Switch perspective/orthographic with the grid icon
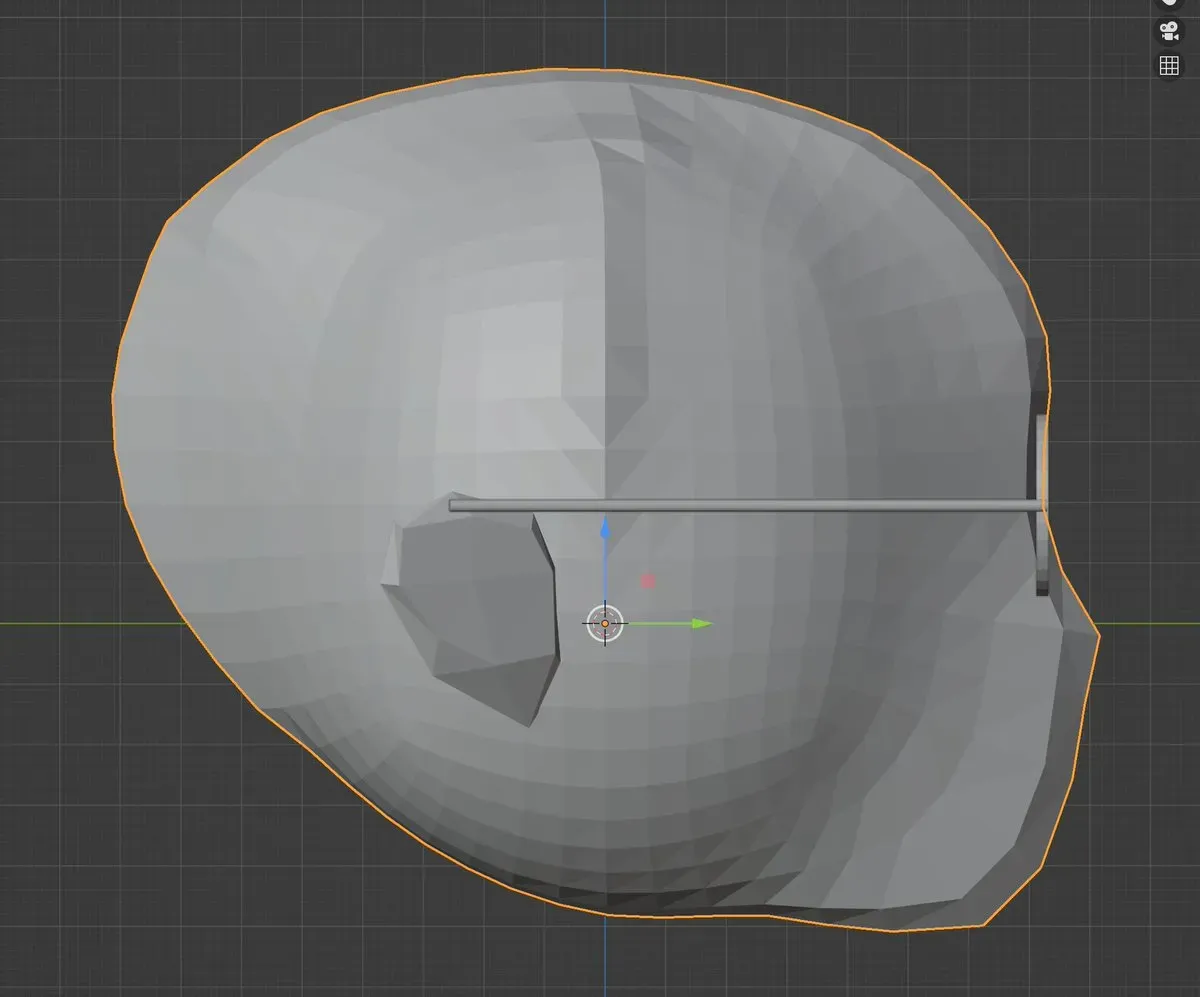Screen dimensions: 1200x997 pos(1168,66)
